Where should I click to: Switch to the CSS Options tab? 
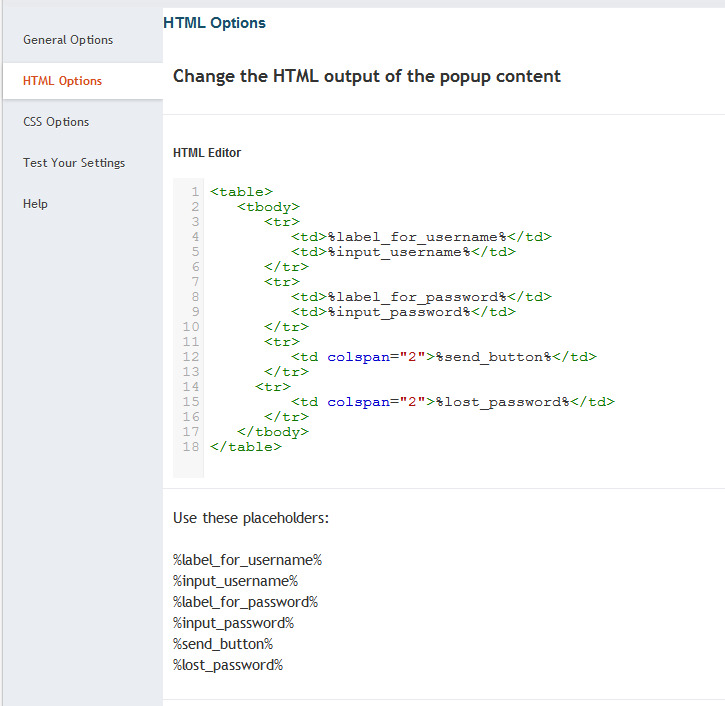56,122
